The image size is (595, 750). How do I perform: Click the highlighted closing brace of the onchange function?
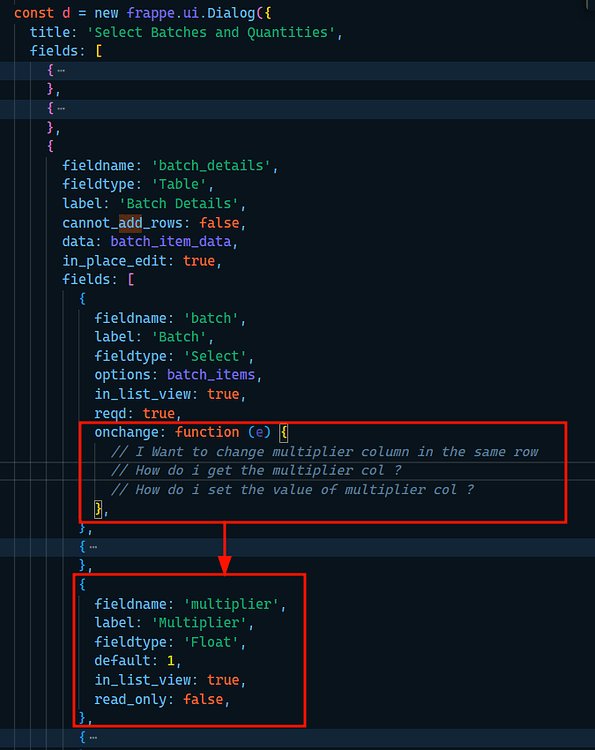pos(98,509)
